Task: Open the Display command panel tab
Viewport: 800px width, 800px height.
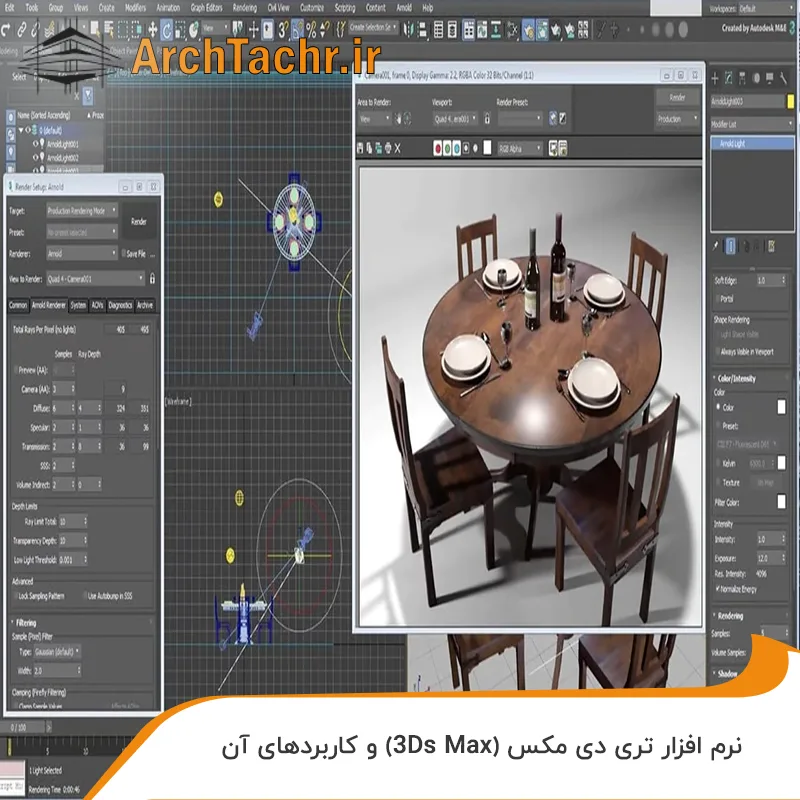Action: tap(769, 78)
